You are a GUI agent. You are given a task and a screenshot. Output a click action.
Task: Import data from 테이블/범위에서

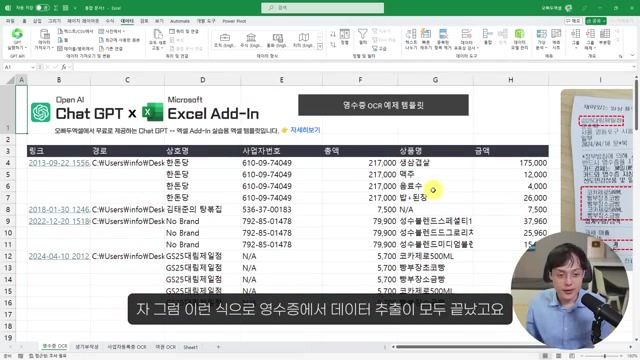(76, 49)
